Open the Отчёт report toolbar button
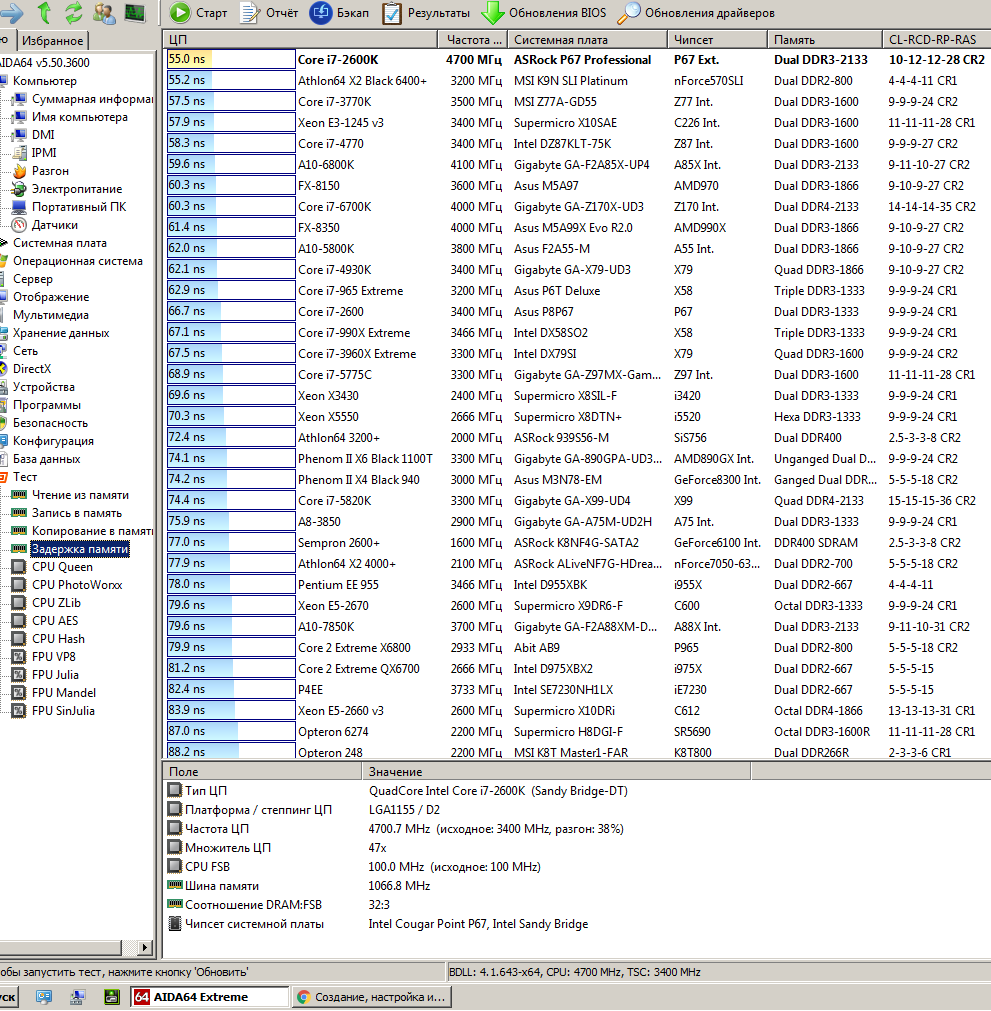The image size is (991, 1011). pos(269,13)
